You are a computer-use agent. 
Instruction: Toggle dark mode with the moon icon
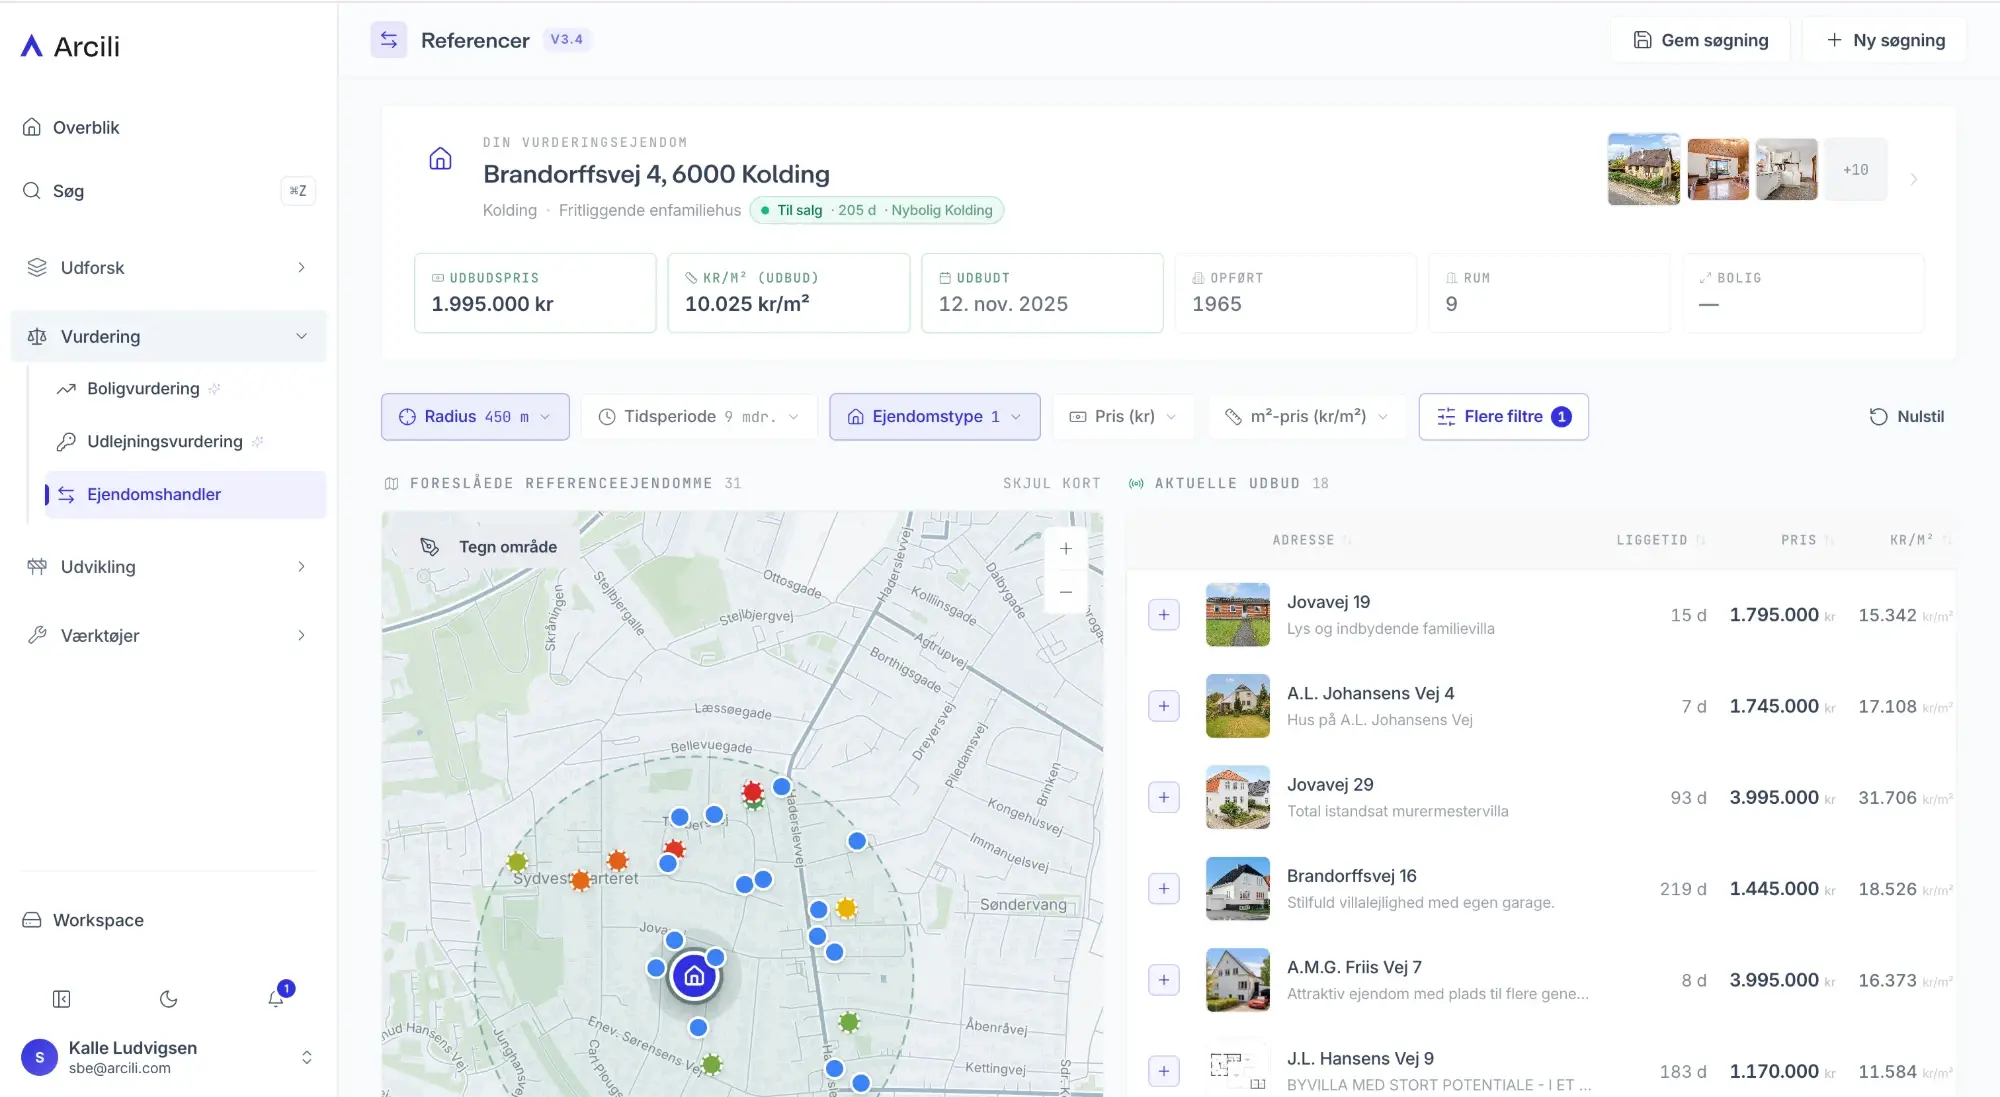(x=168, y=999)
